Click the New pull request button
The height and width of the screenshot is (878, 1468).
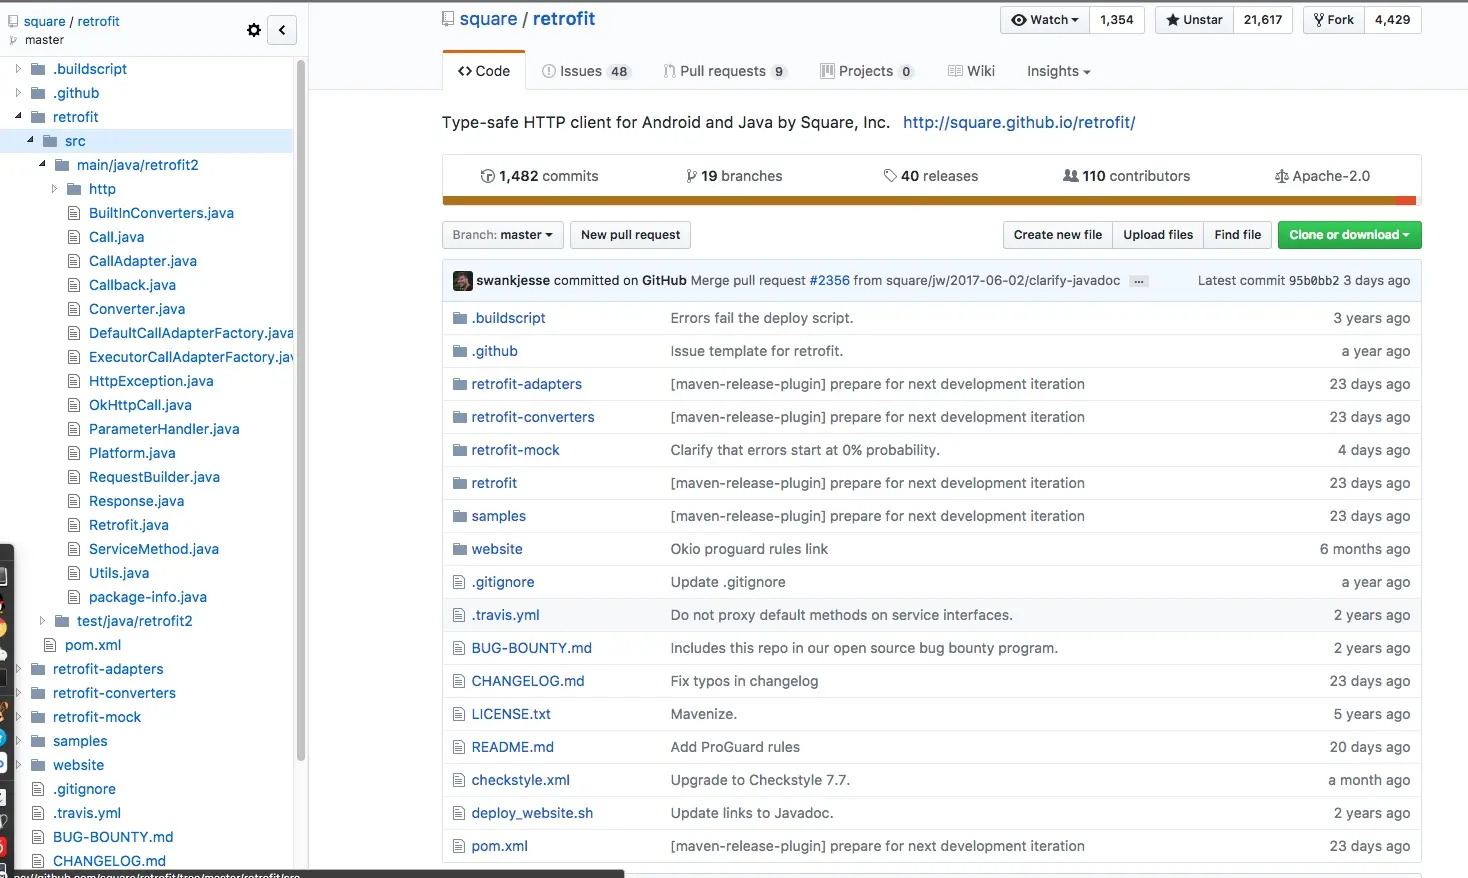(630, 235)
